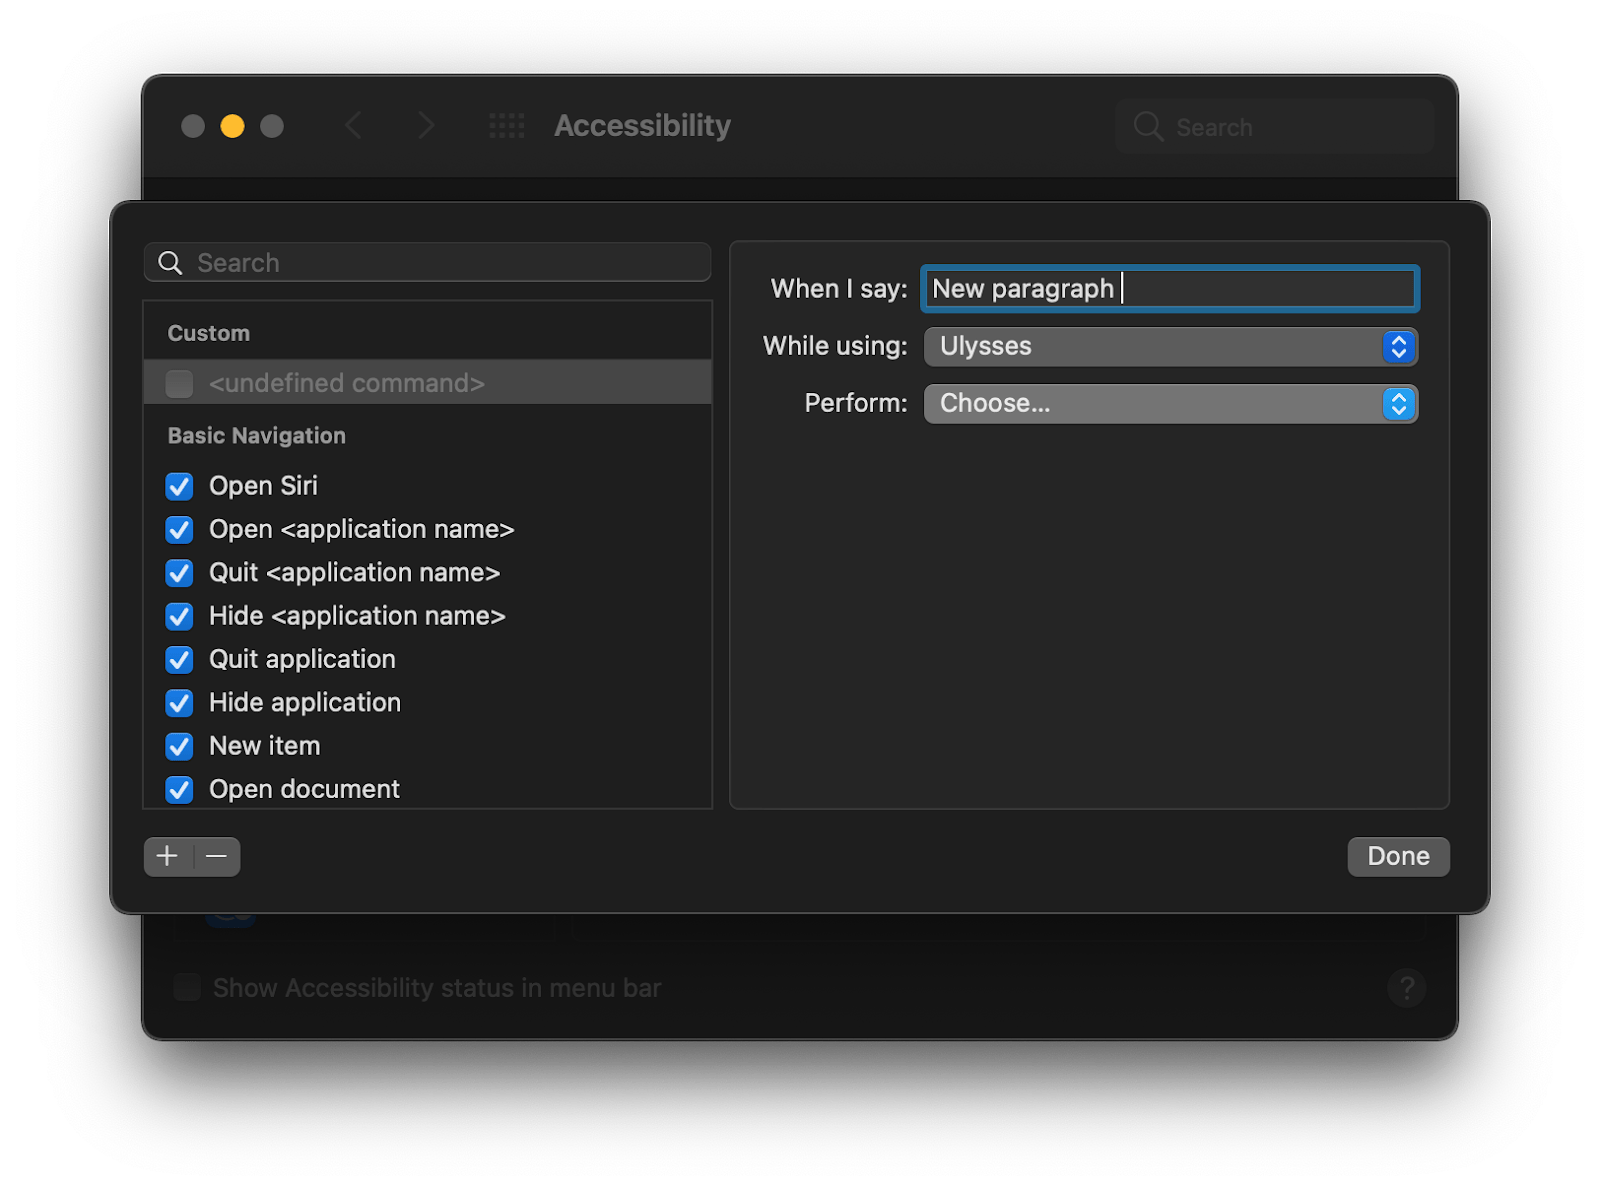Image resolution: width=1600 pixels, height=1186 pixels.
Task: Uncheck Hide <application name> command
Action: pos(180,616)
